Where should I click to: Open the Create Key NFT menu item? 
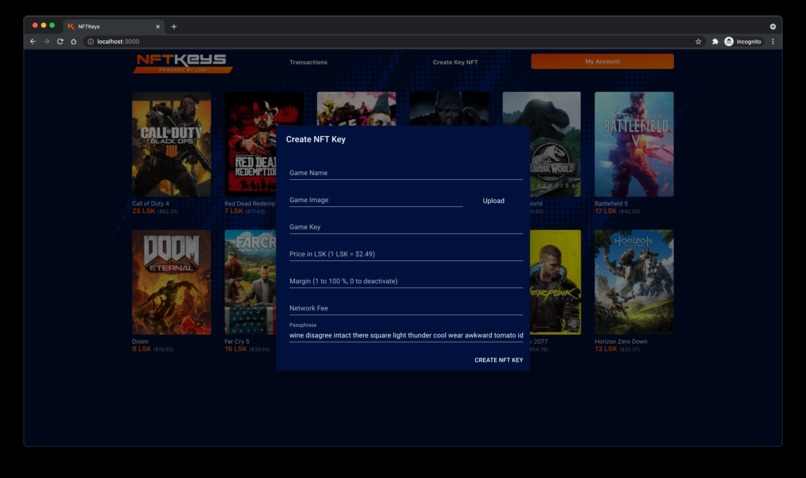click(455, 62)
